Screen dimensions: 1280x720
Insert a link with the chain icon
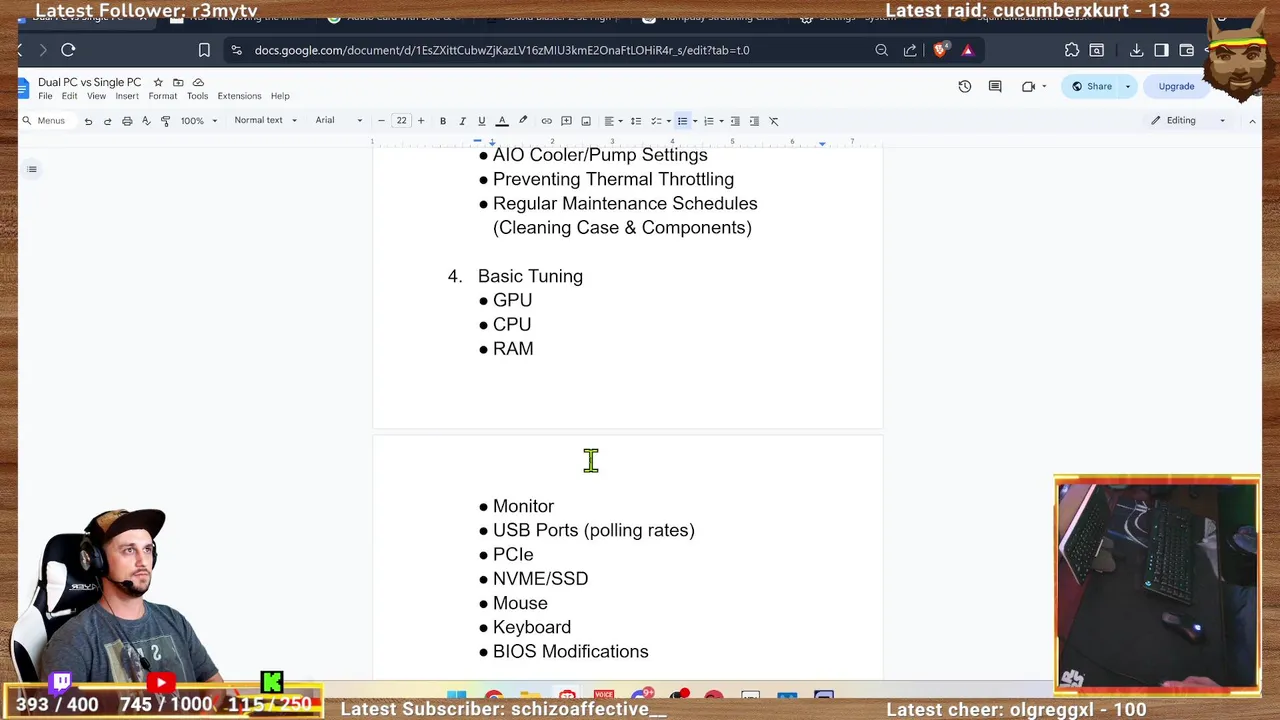546,121
